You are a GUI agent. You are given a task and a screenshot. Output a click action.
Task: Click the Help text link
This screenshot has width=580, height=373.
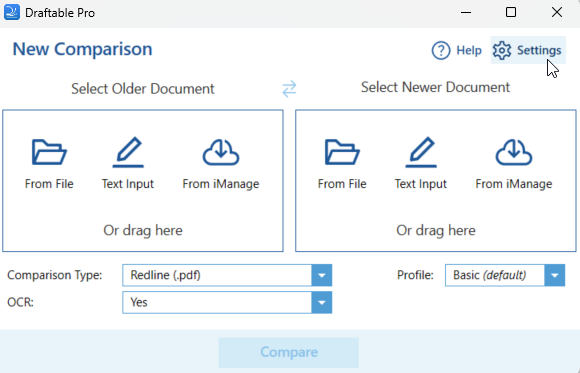[469, 50]
